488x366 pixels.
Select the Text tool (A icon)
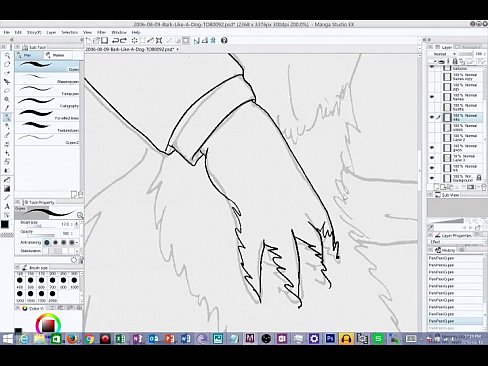coord(7,206)
